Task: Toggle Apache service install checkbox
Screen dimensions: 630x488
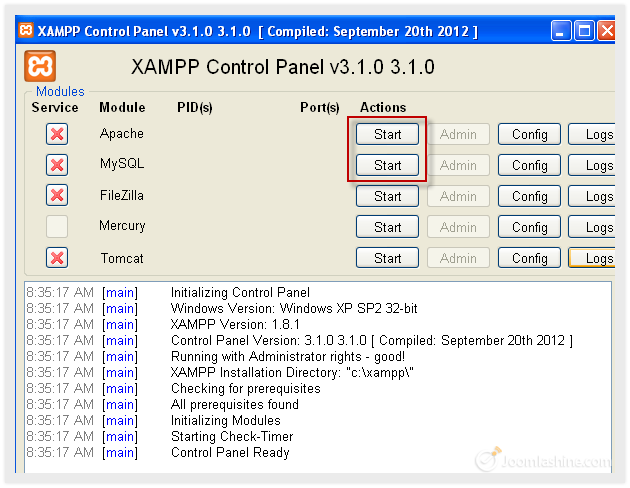Action: pos(57,135)
